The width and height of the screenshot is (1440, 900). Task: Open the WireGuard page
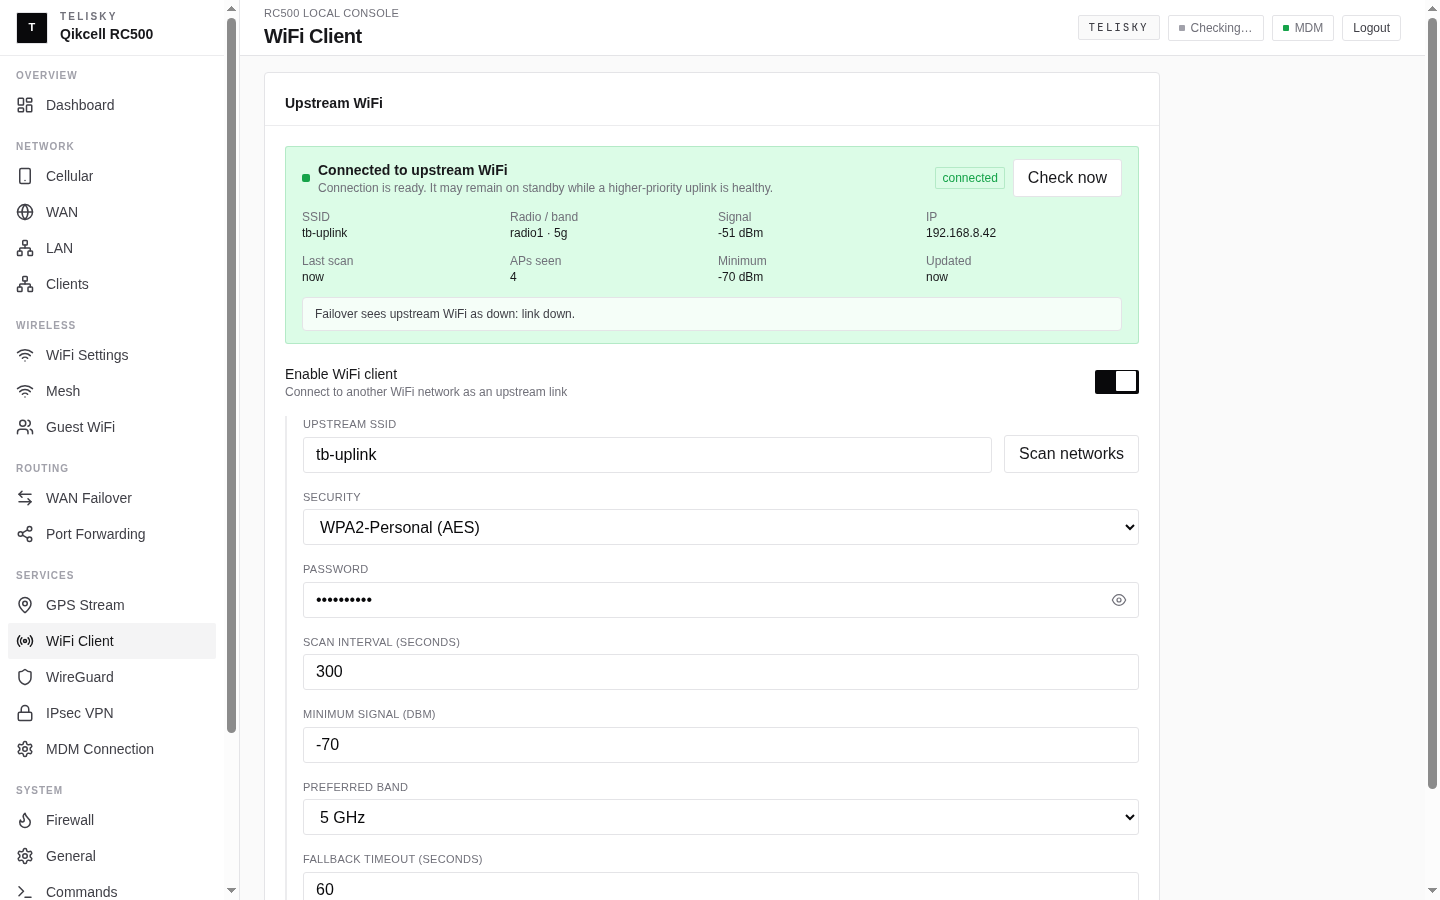(x=112, y=677)
